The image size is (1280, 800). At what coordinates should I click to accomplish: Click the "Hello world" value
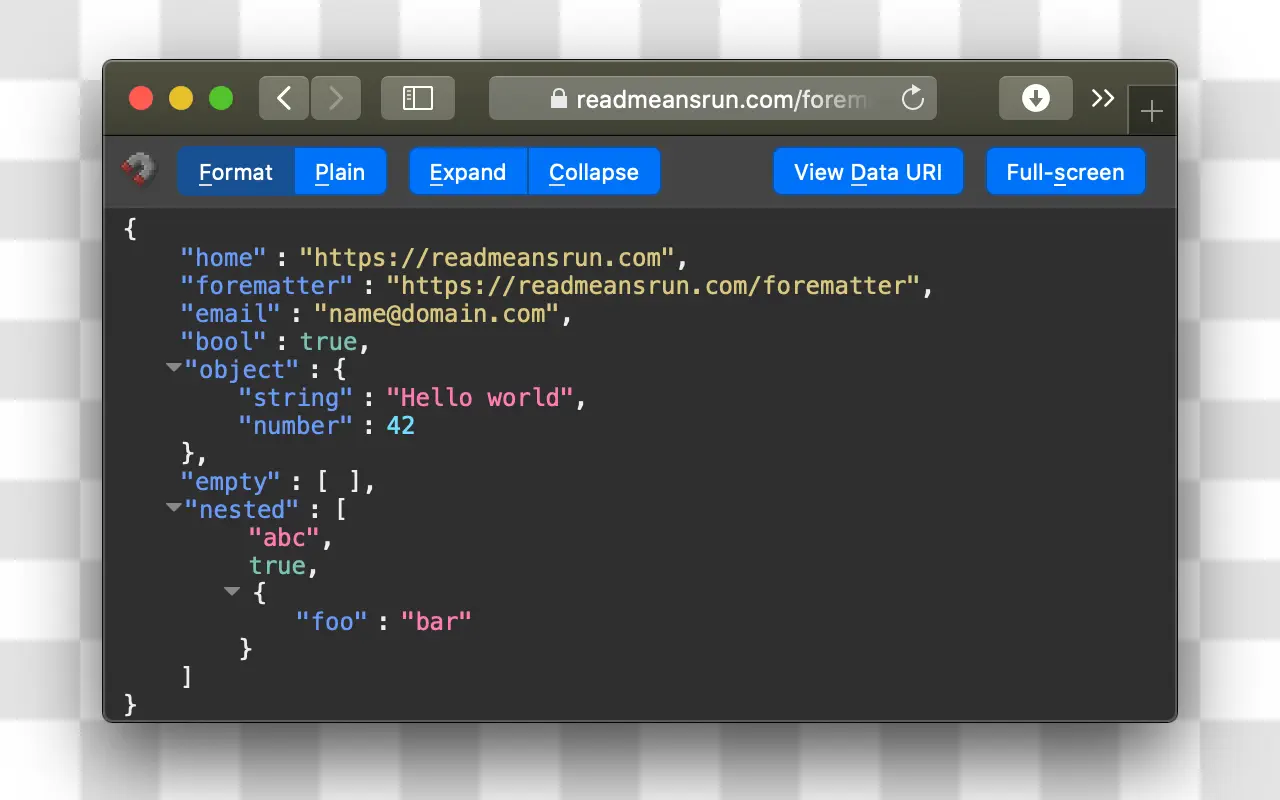pyautogui.click(x=480, y=398)
